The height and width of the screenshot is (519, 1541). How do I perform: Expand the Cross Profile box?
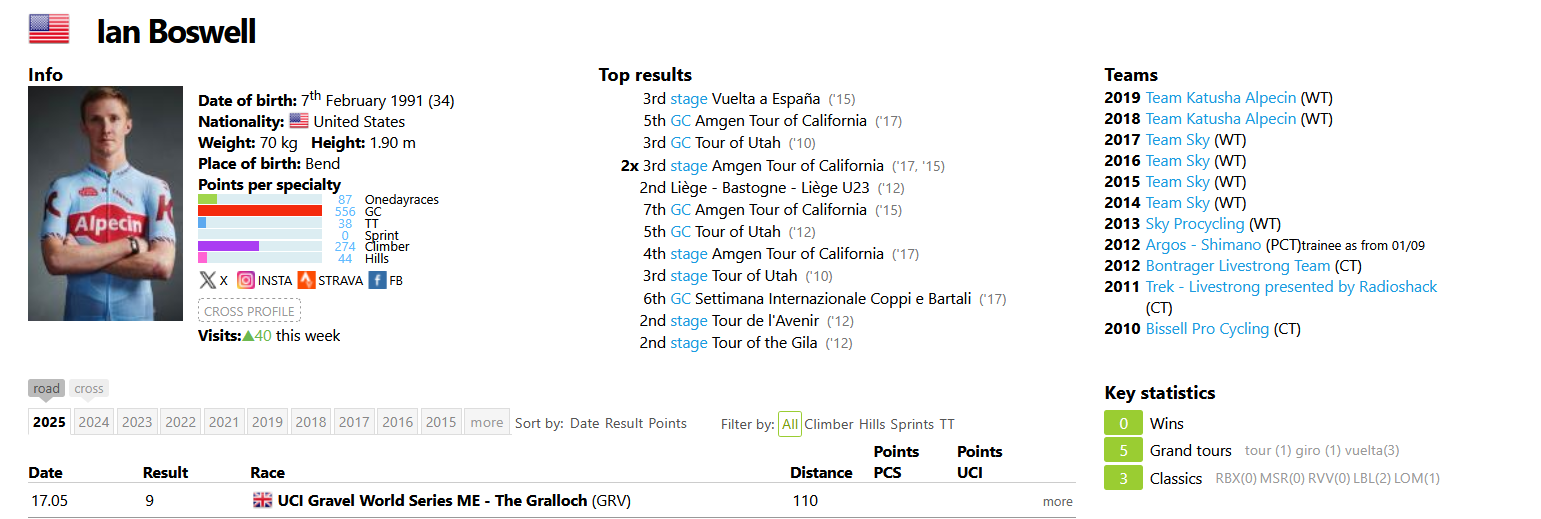249,311
